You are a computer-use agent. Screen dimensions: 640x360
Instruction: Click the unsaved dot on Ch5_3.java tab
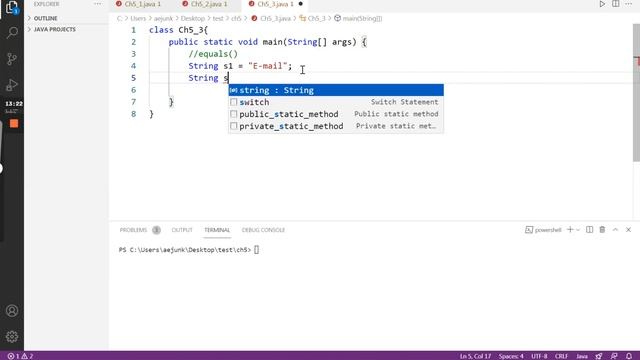pos(301,4)
